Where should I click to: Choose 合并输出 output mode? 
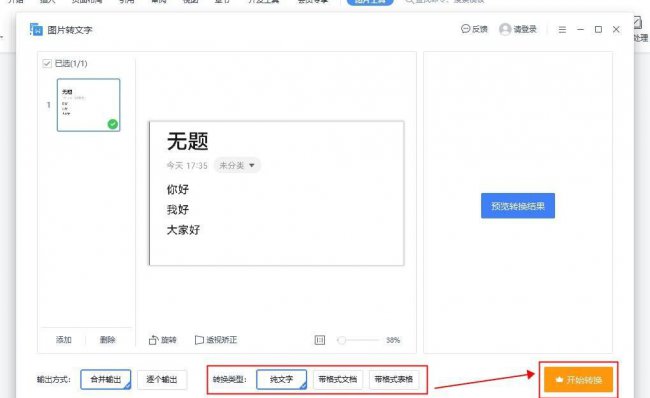106,379
